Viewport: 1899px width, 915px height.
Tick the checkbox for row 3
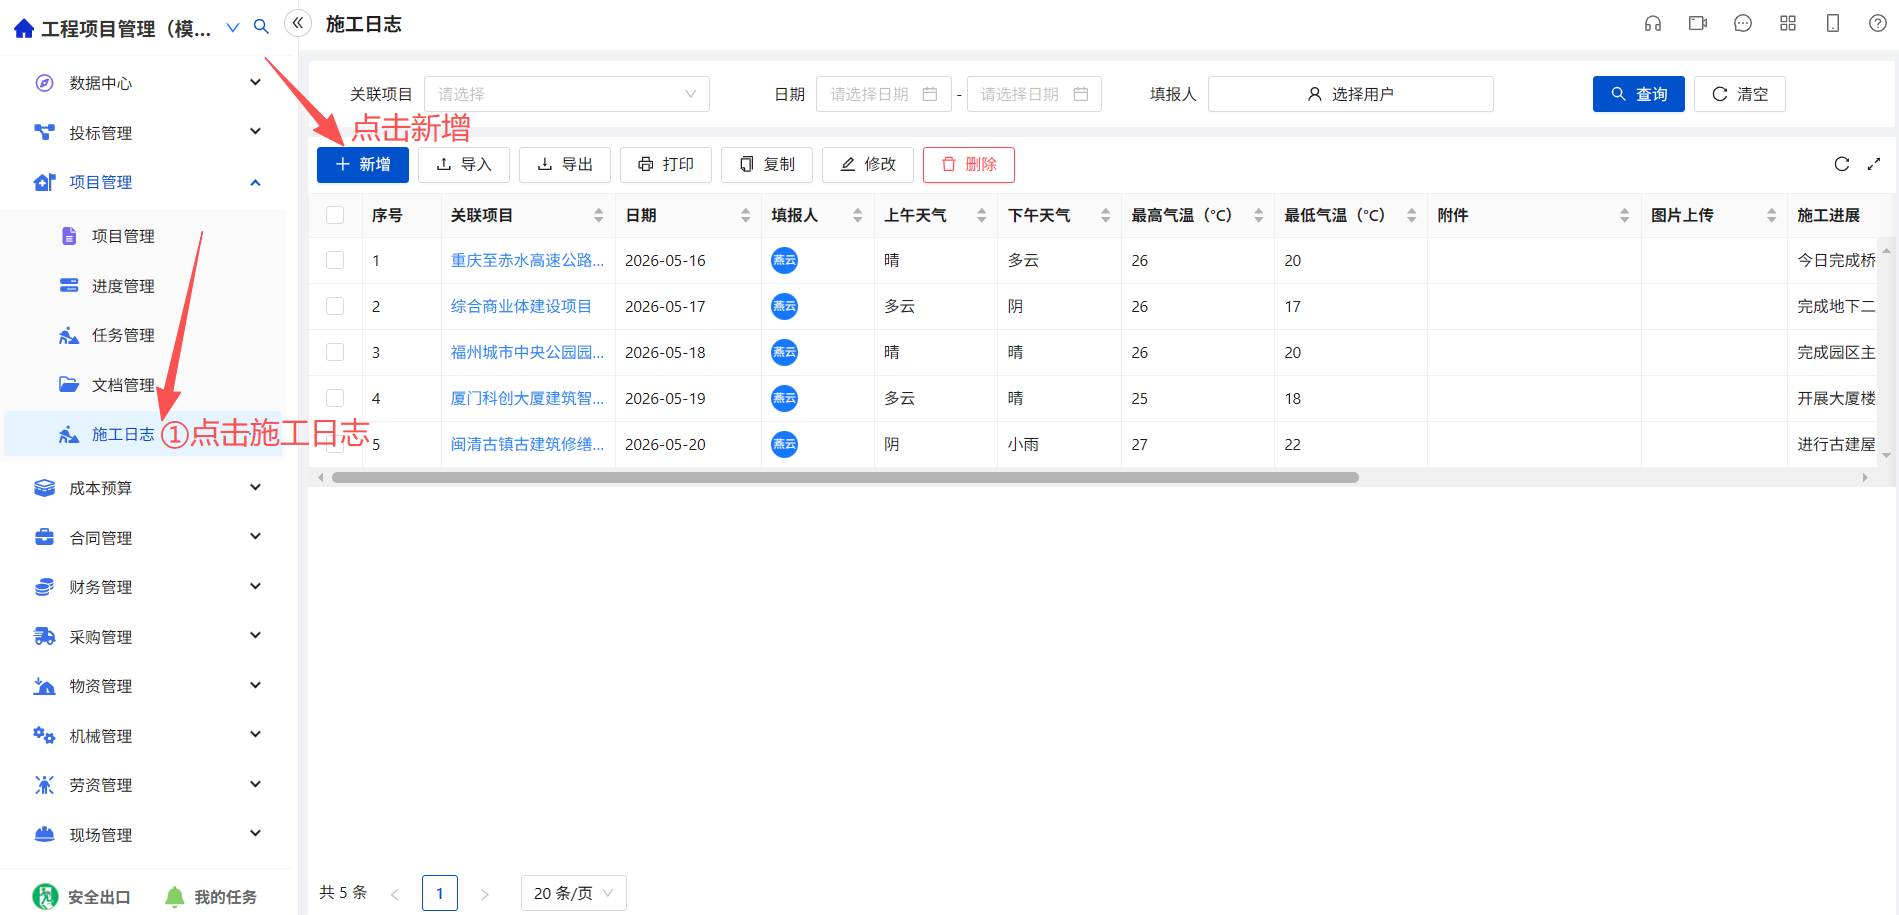point(335,352)
